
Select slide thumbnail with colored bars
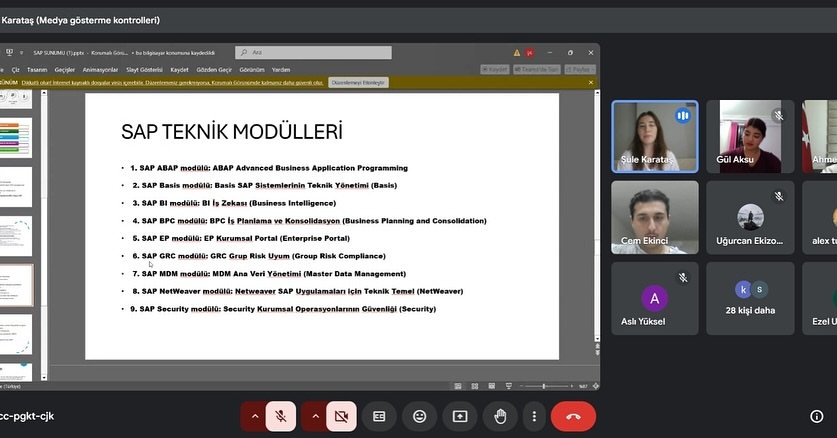[15, 138]
